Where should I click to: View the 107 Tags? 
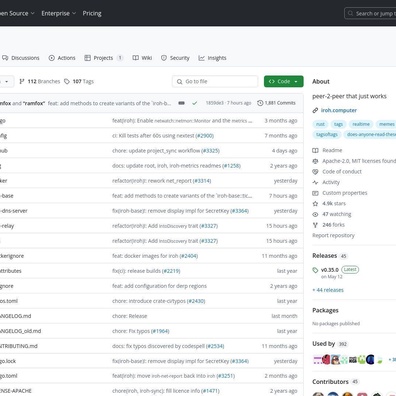[x=79, y=81]
